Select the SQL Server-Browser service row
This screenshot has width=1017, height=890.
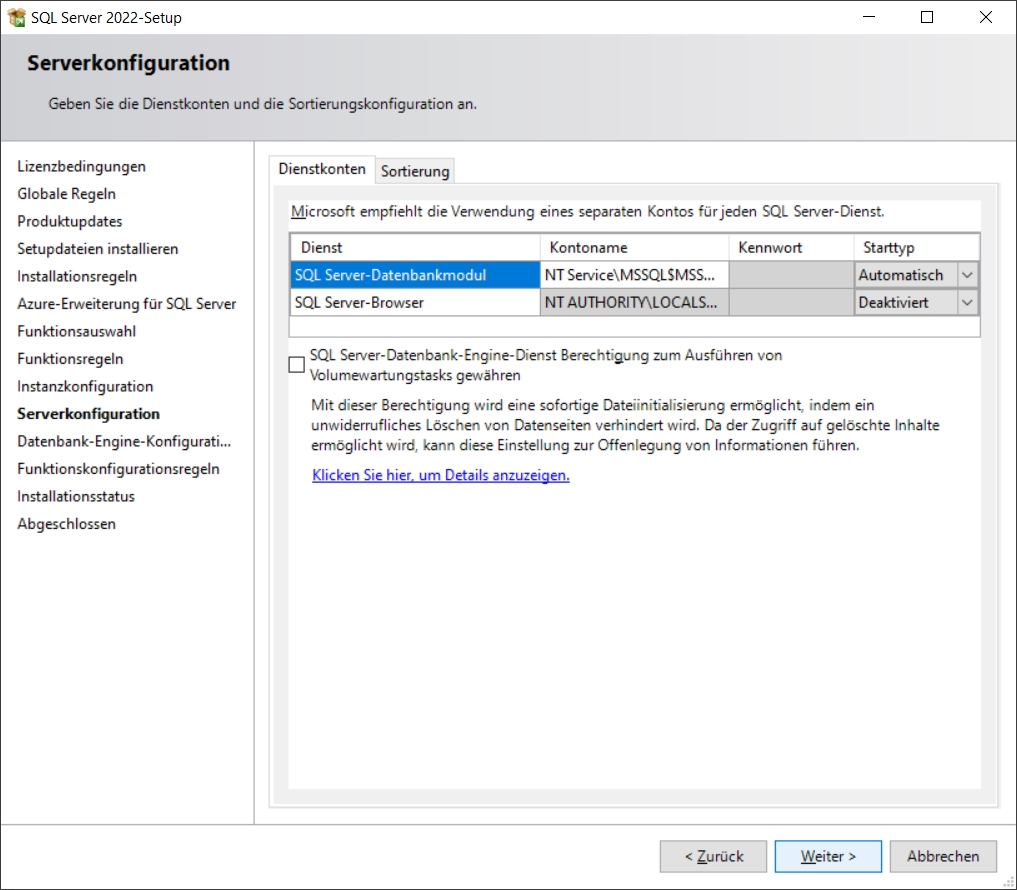click(415, 302)
